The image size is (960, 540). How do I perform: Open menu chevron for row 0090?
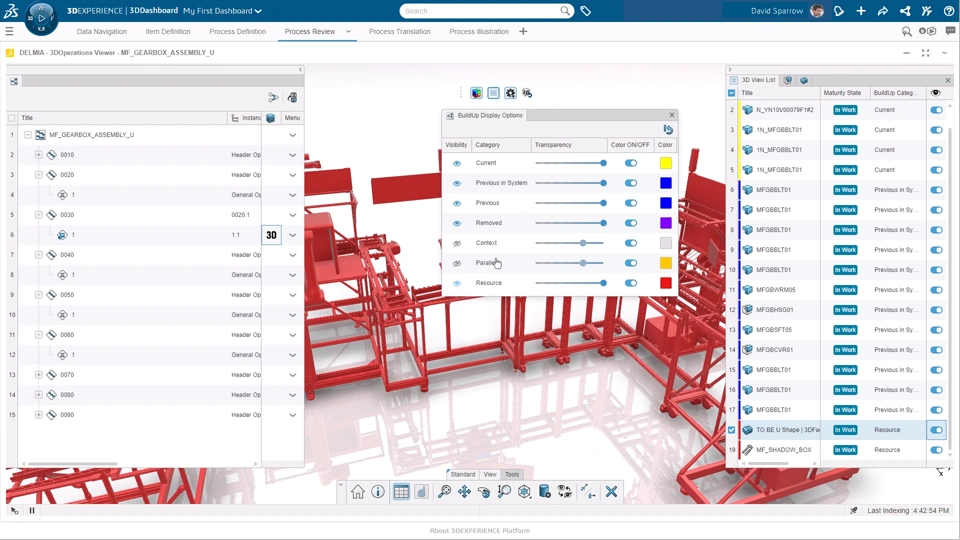[x=293, y=415]
